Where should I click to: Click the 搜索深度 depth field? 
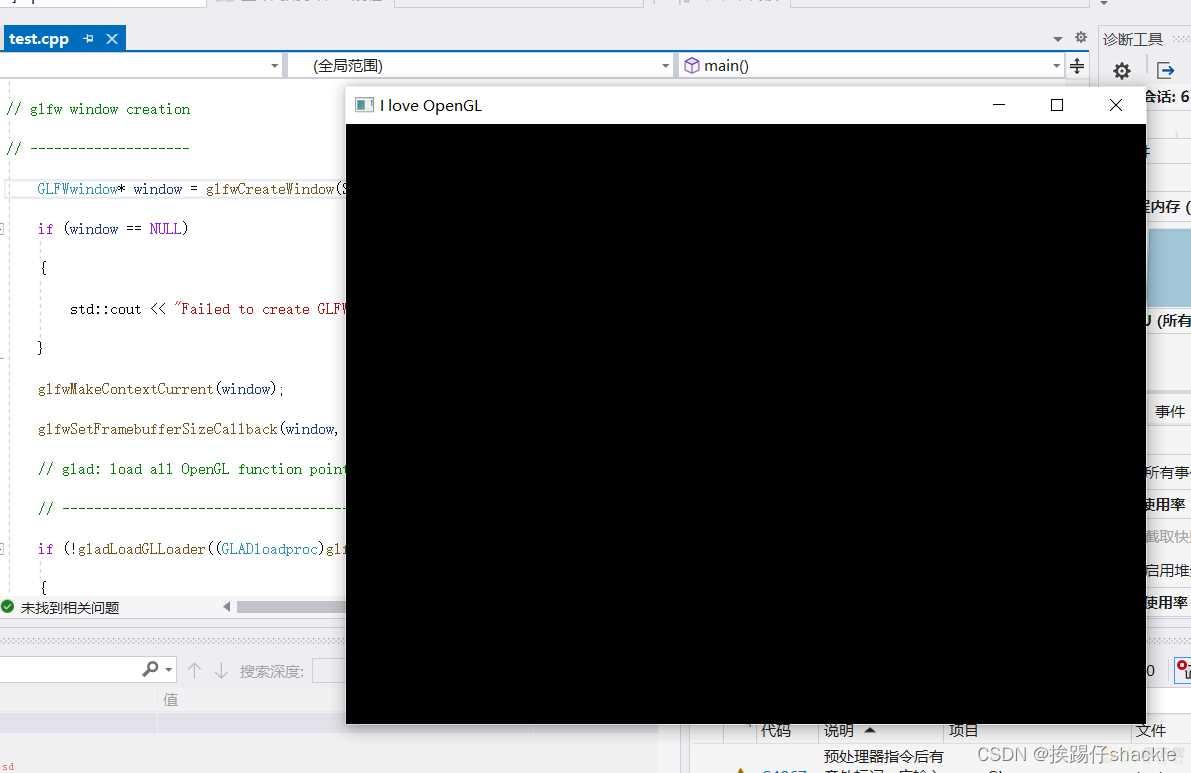click(x=328, y=670)
